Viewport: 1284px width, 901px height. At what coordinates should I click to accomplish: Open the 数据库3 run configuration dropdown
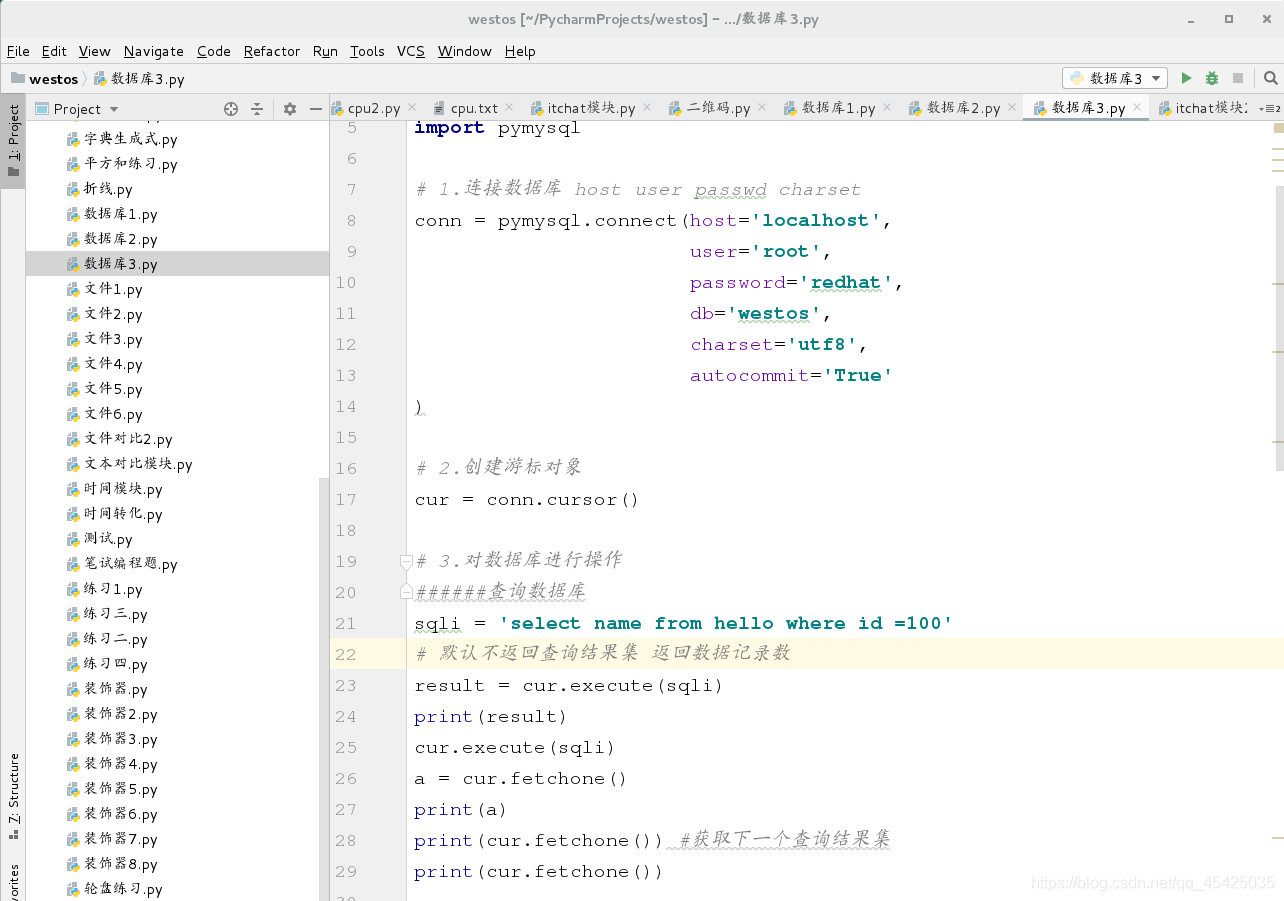tap(1115, 78)
